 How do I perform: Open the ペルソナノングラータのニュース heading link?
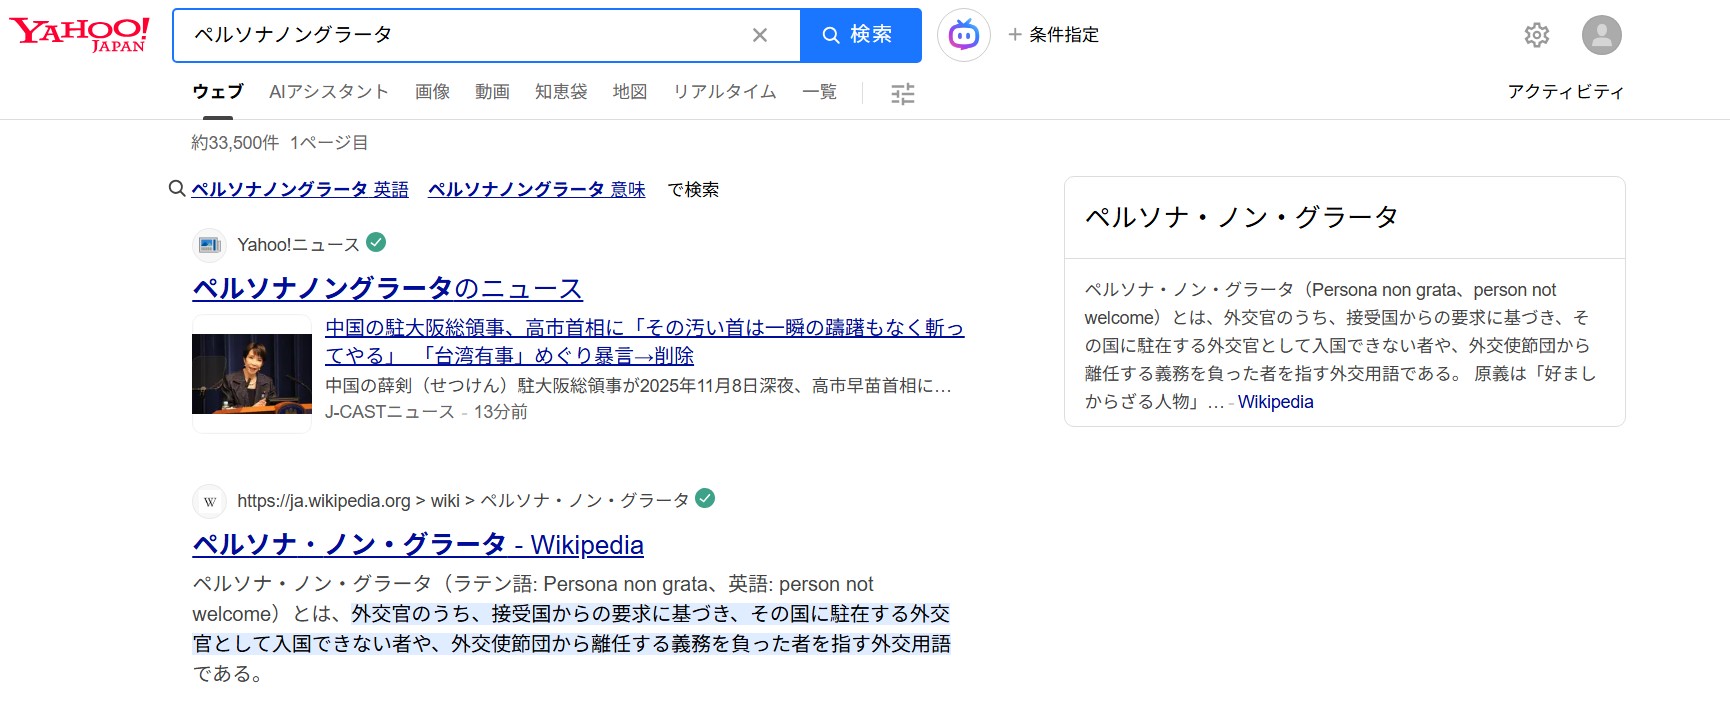pyautogui.click(x=387, y=289)
